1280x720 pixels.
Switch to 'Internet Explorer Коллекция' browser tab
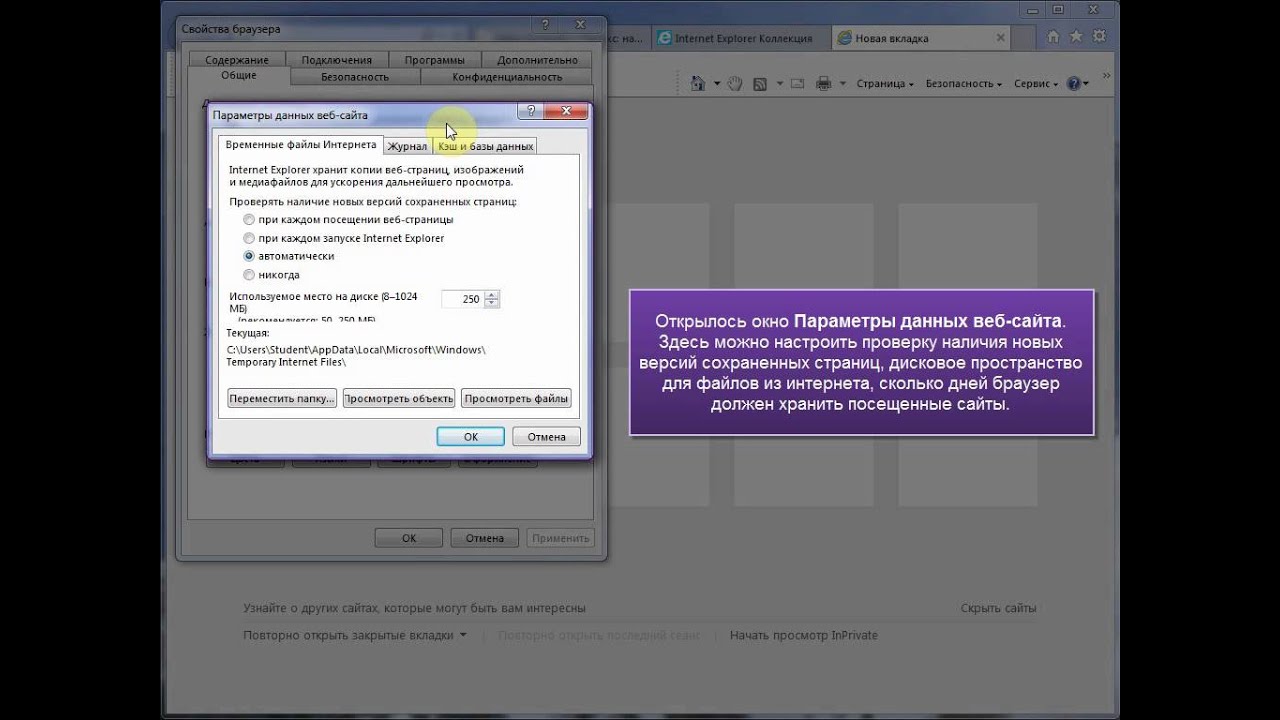pyautogui.click(x=740, y=38)
